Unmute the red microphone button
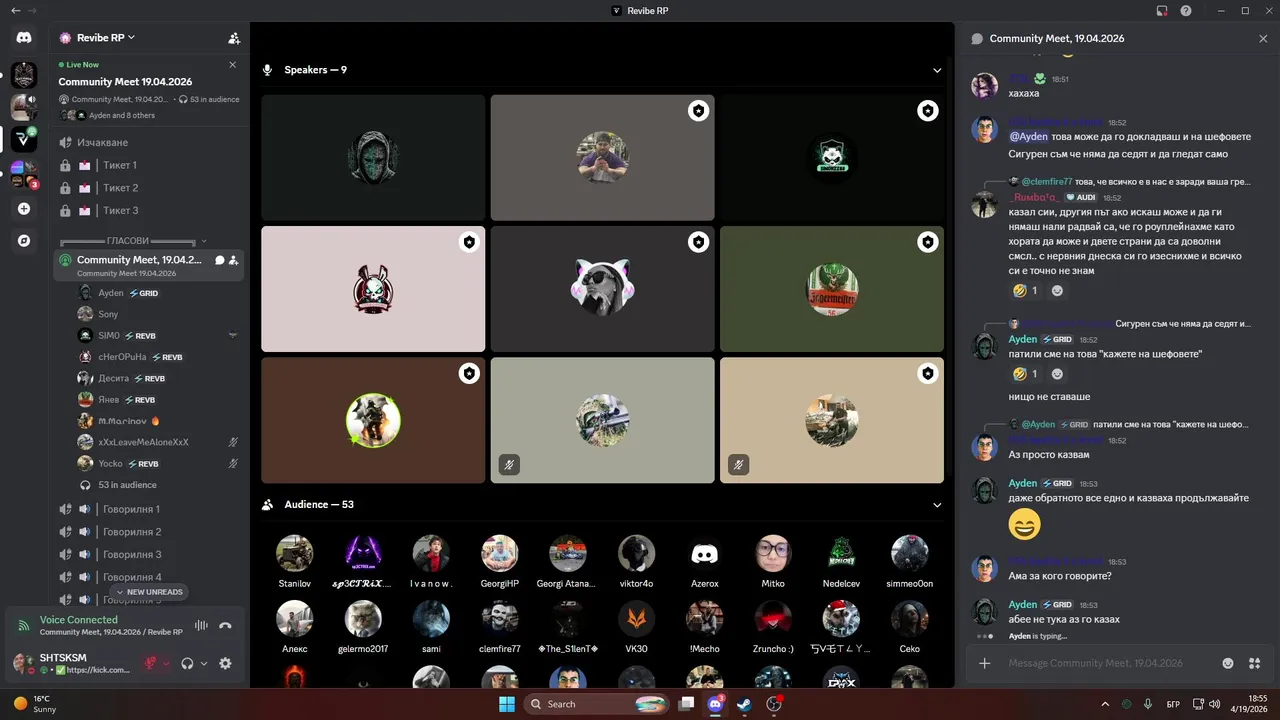 [x=150, y=663]
